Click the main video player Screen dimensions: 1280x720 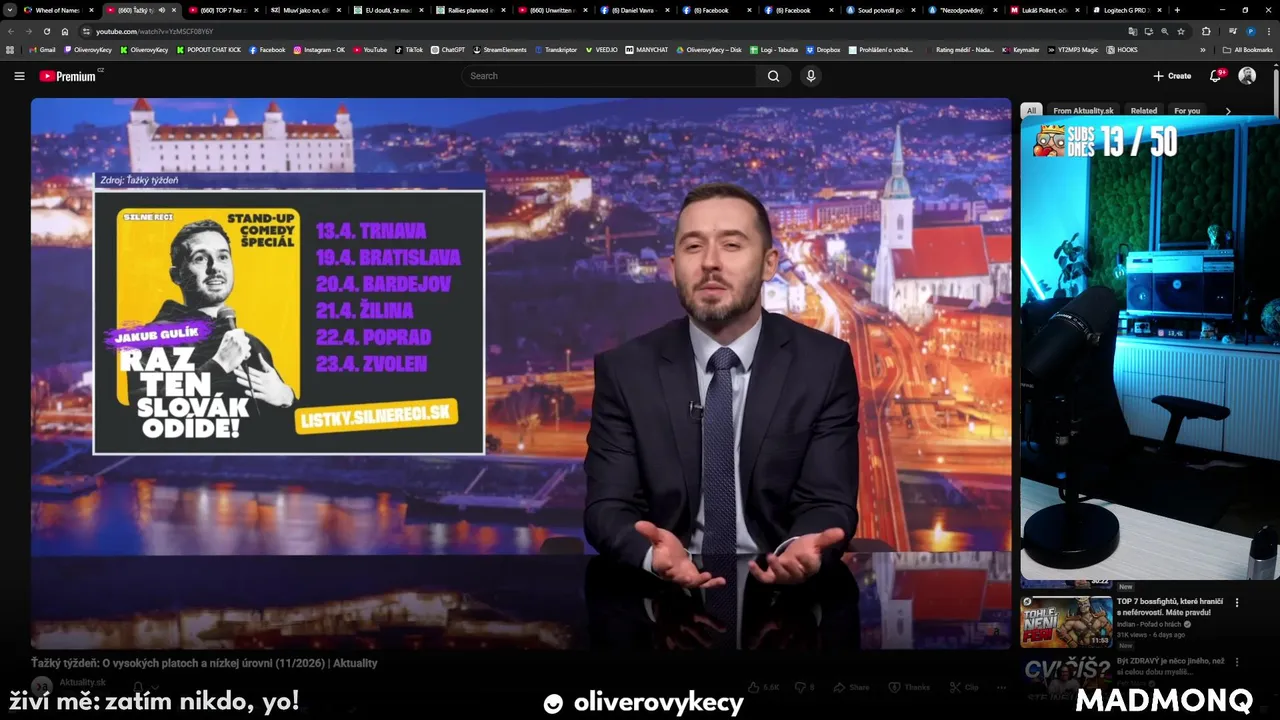pos(521,373)
